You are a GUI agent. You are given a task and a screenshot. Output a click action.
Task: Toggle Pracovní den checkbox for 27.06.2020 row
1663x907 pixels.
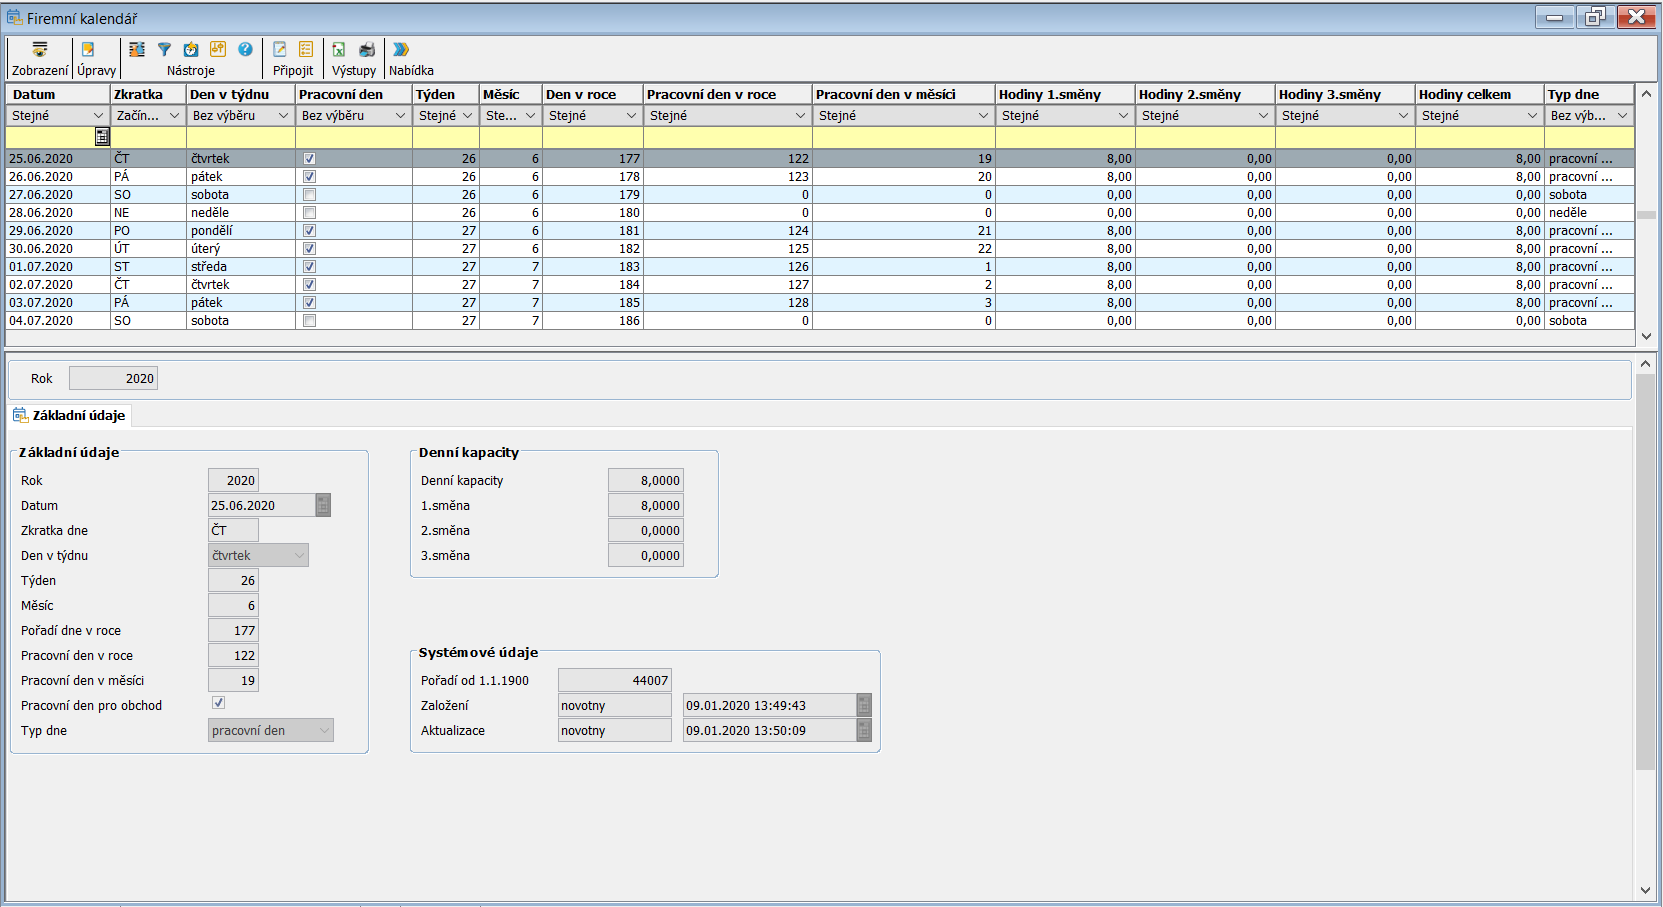pos(309,195)
